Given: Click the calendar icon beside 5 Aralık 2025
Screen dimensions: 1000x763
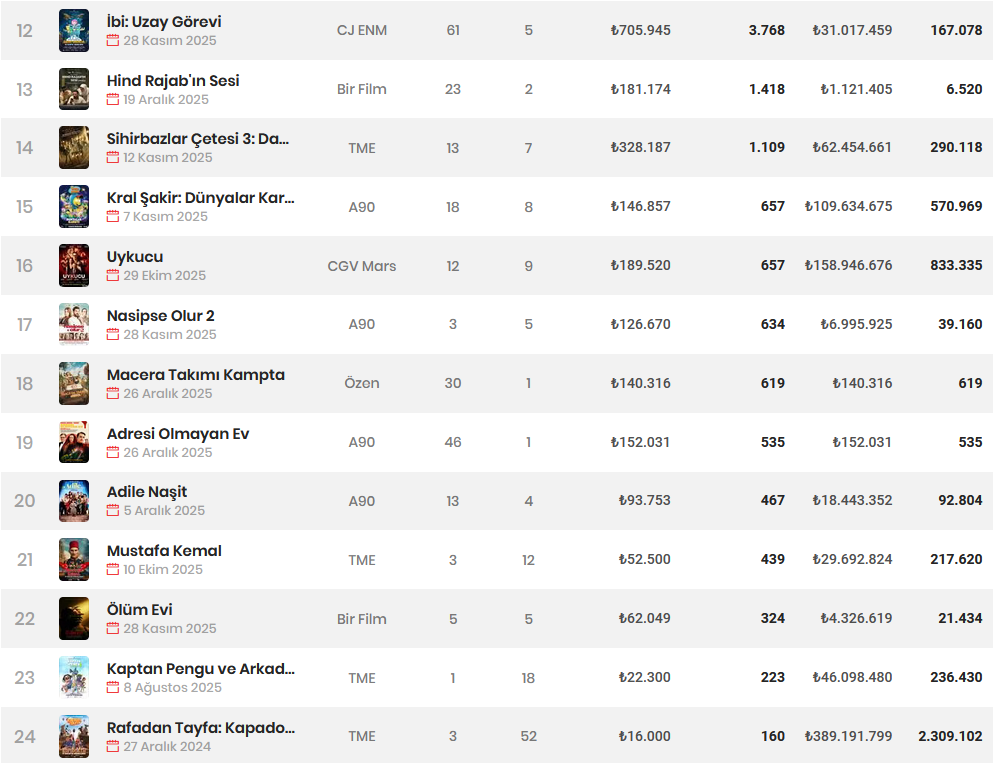Looking at the screenshot, I should coord(113,510).
